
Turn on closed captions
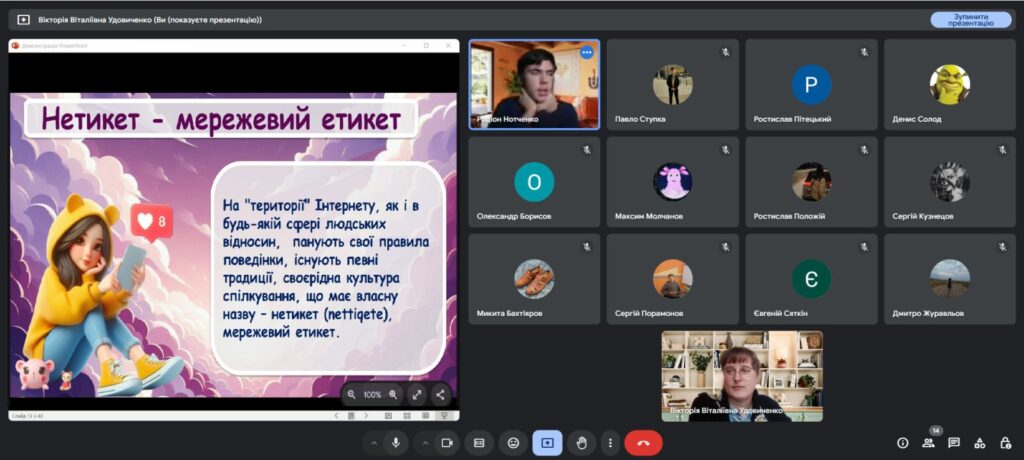click(479, 442)
